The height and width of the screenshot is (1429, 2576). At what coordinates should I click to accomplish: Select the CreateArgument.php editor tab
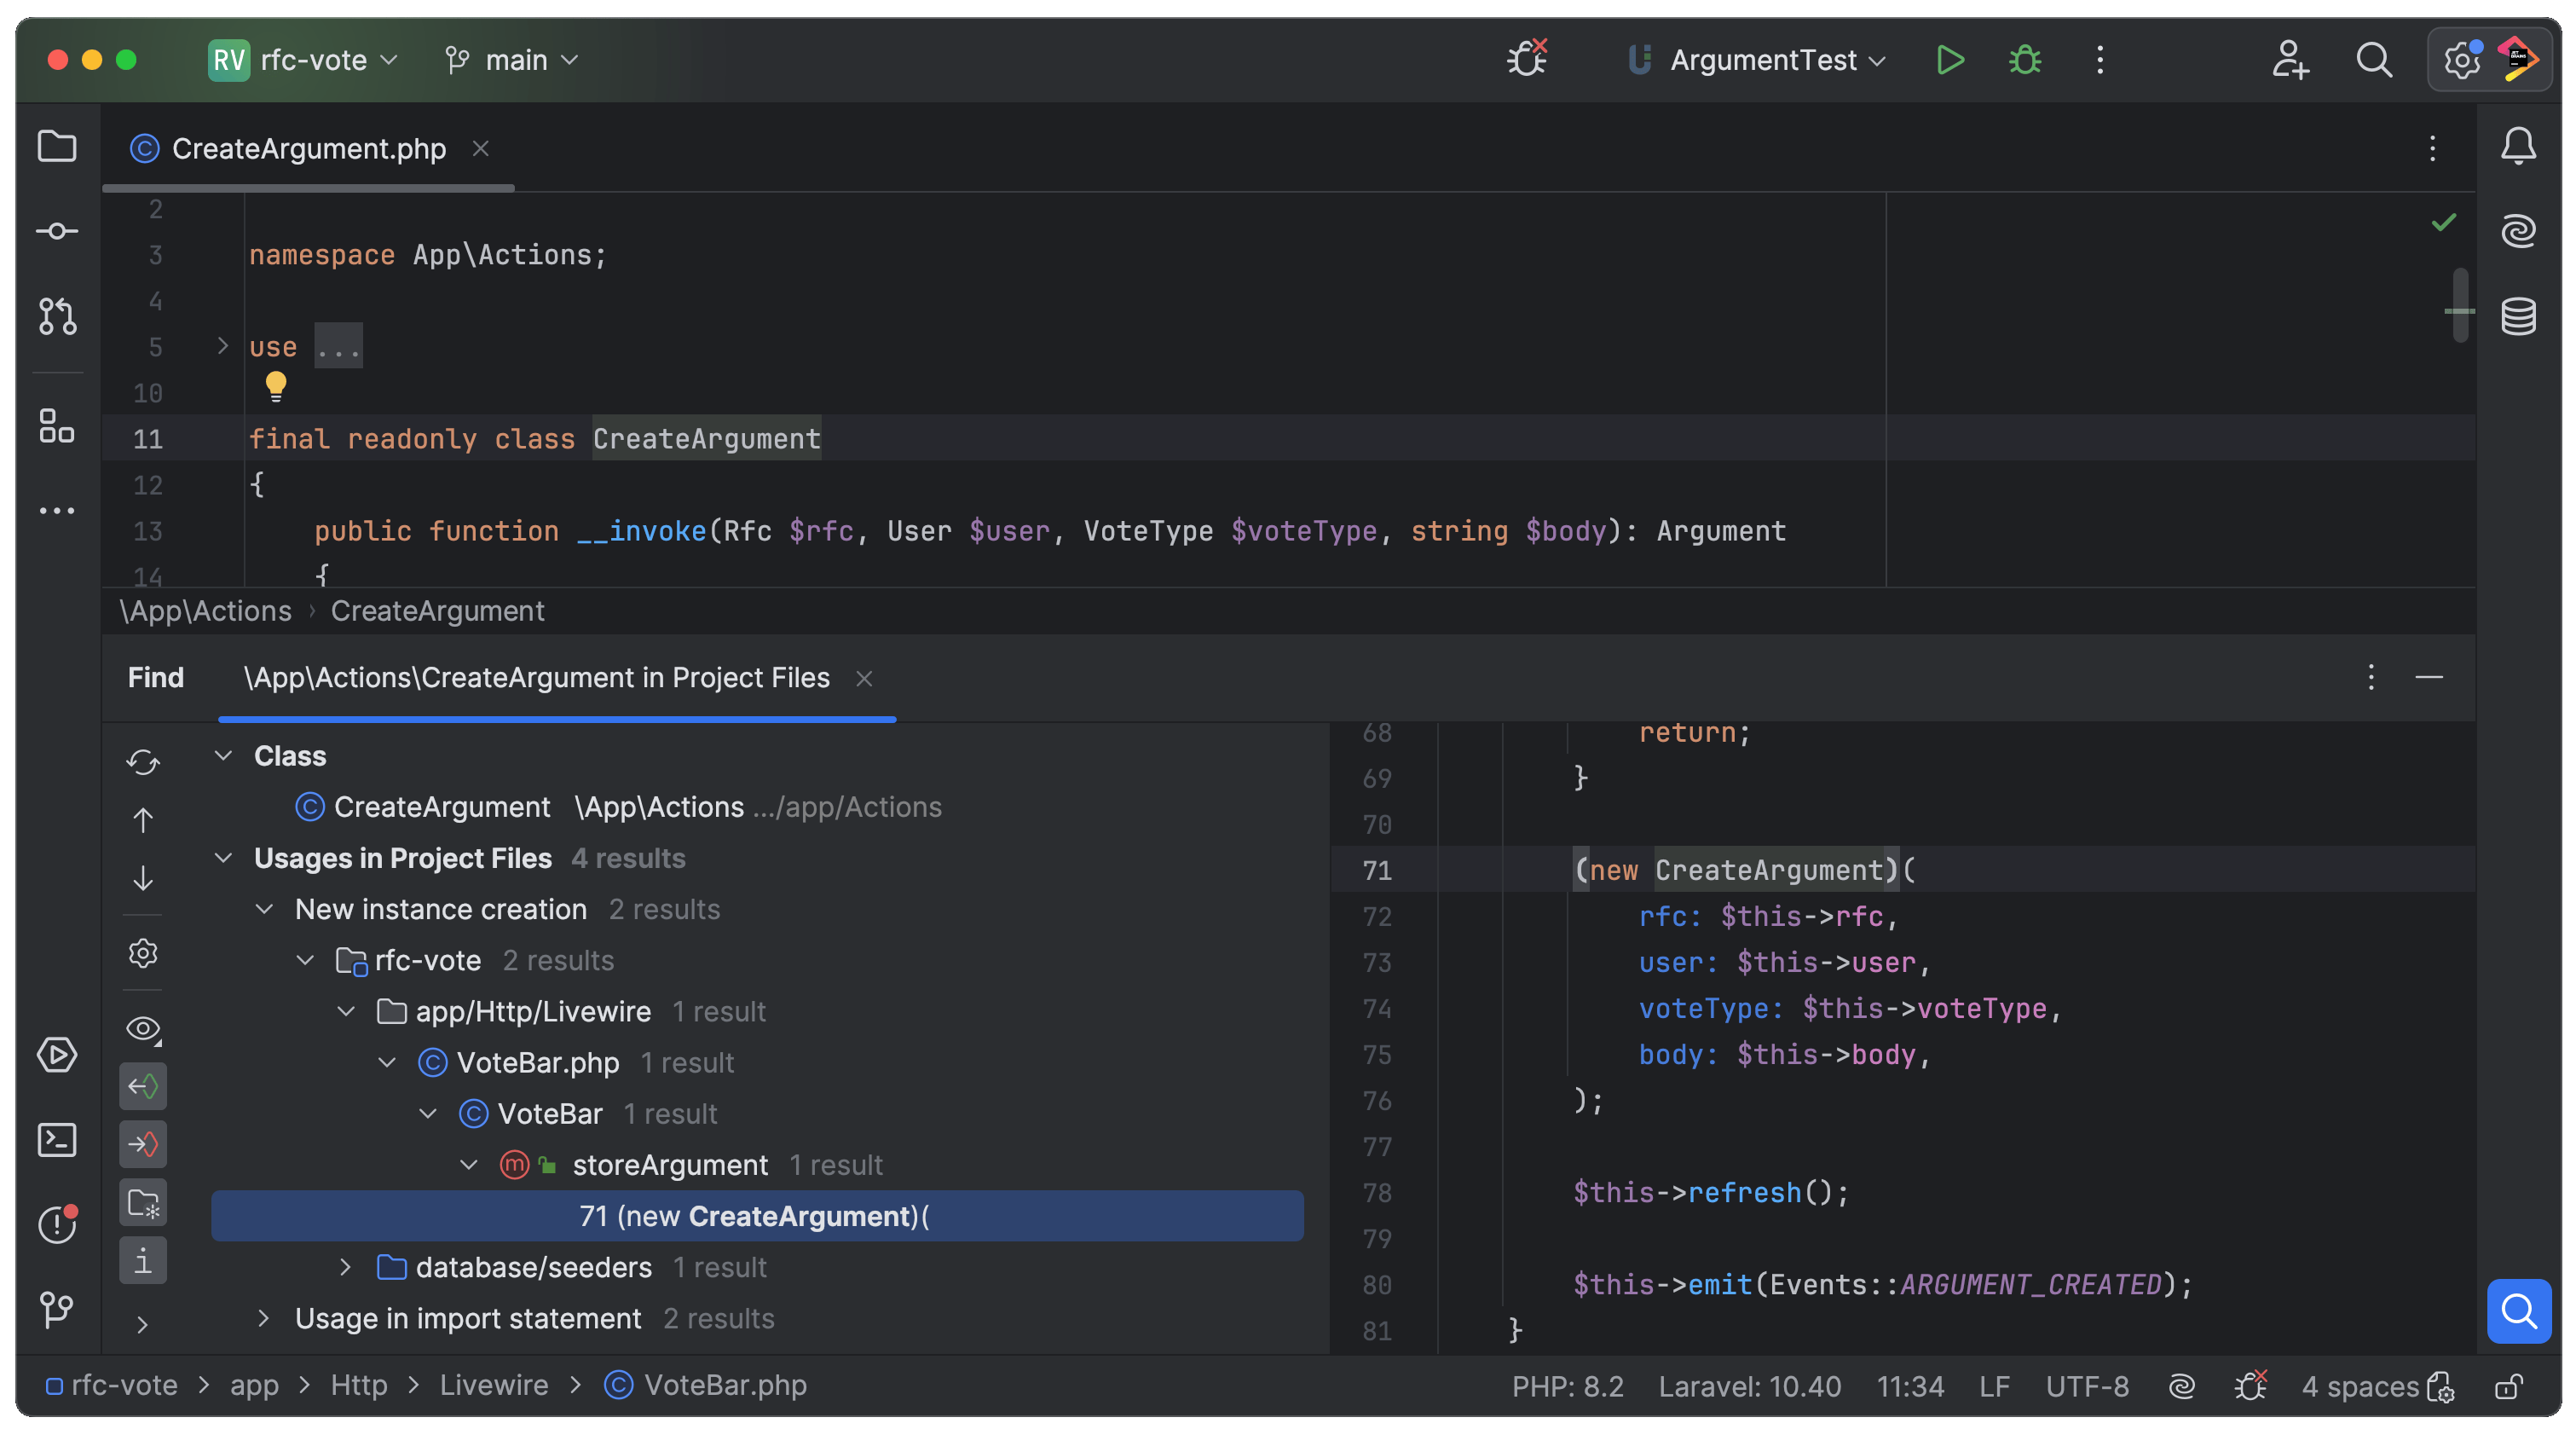[308, 149]
